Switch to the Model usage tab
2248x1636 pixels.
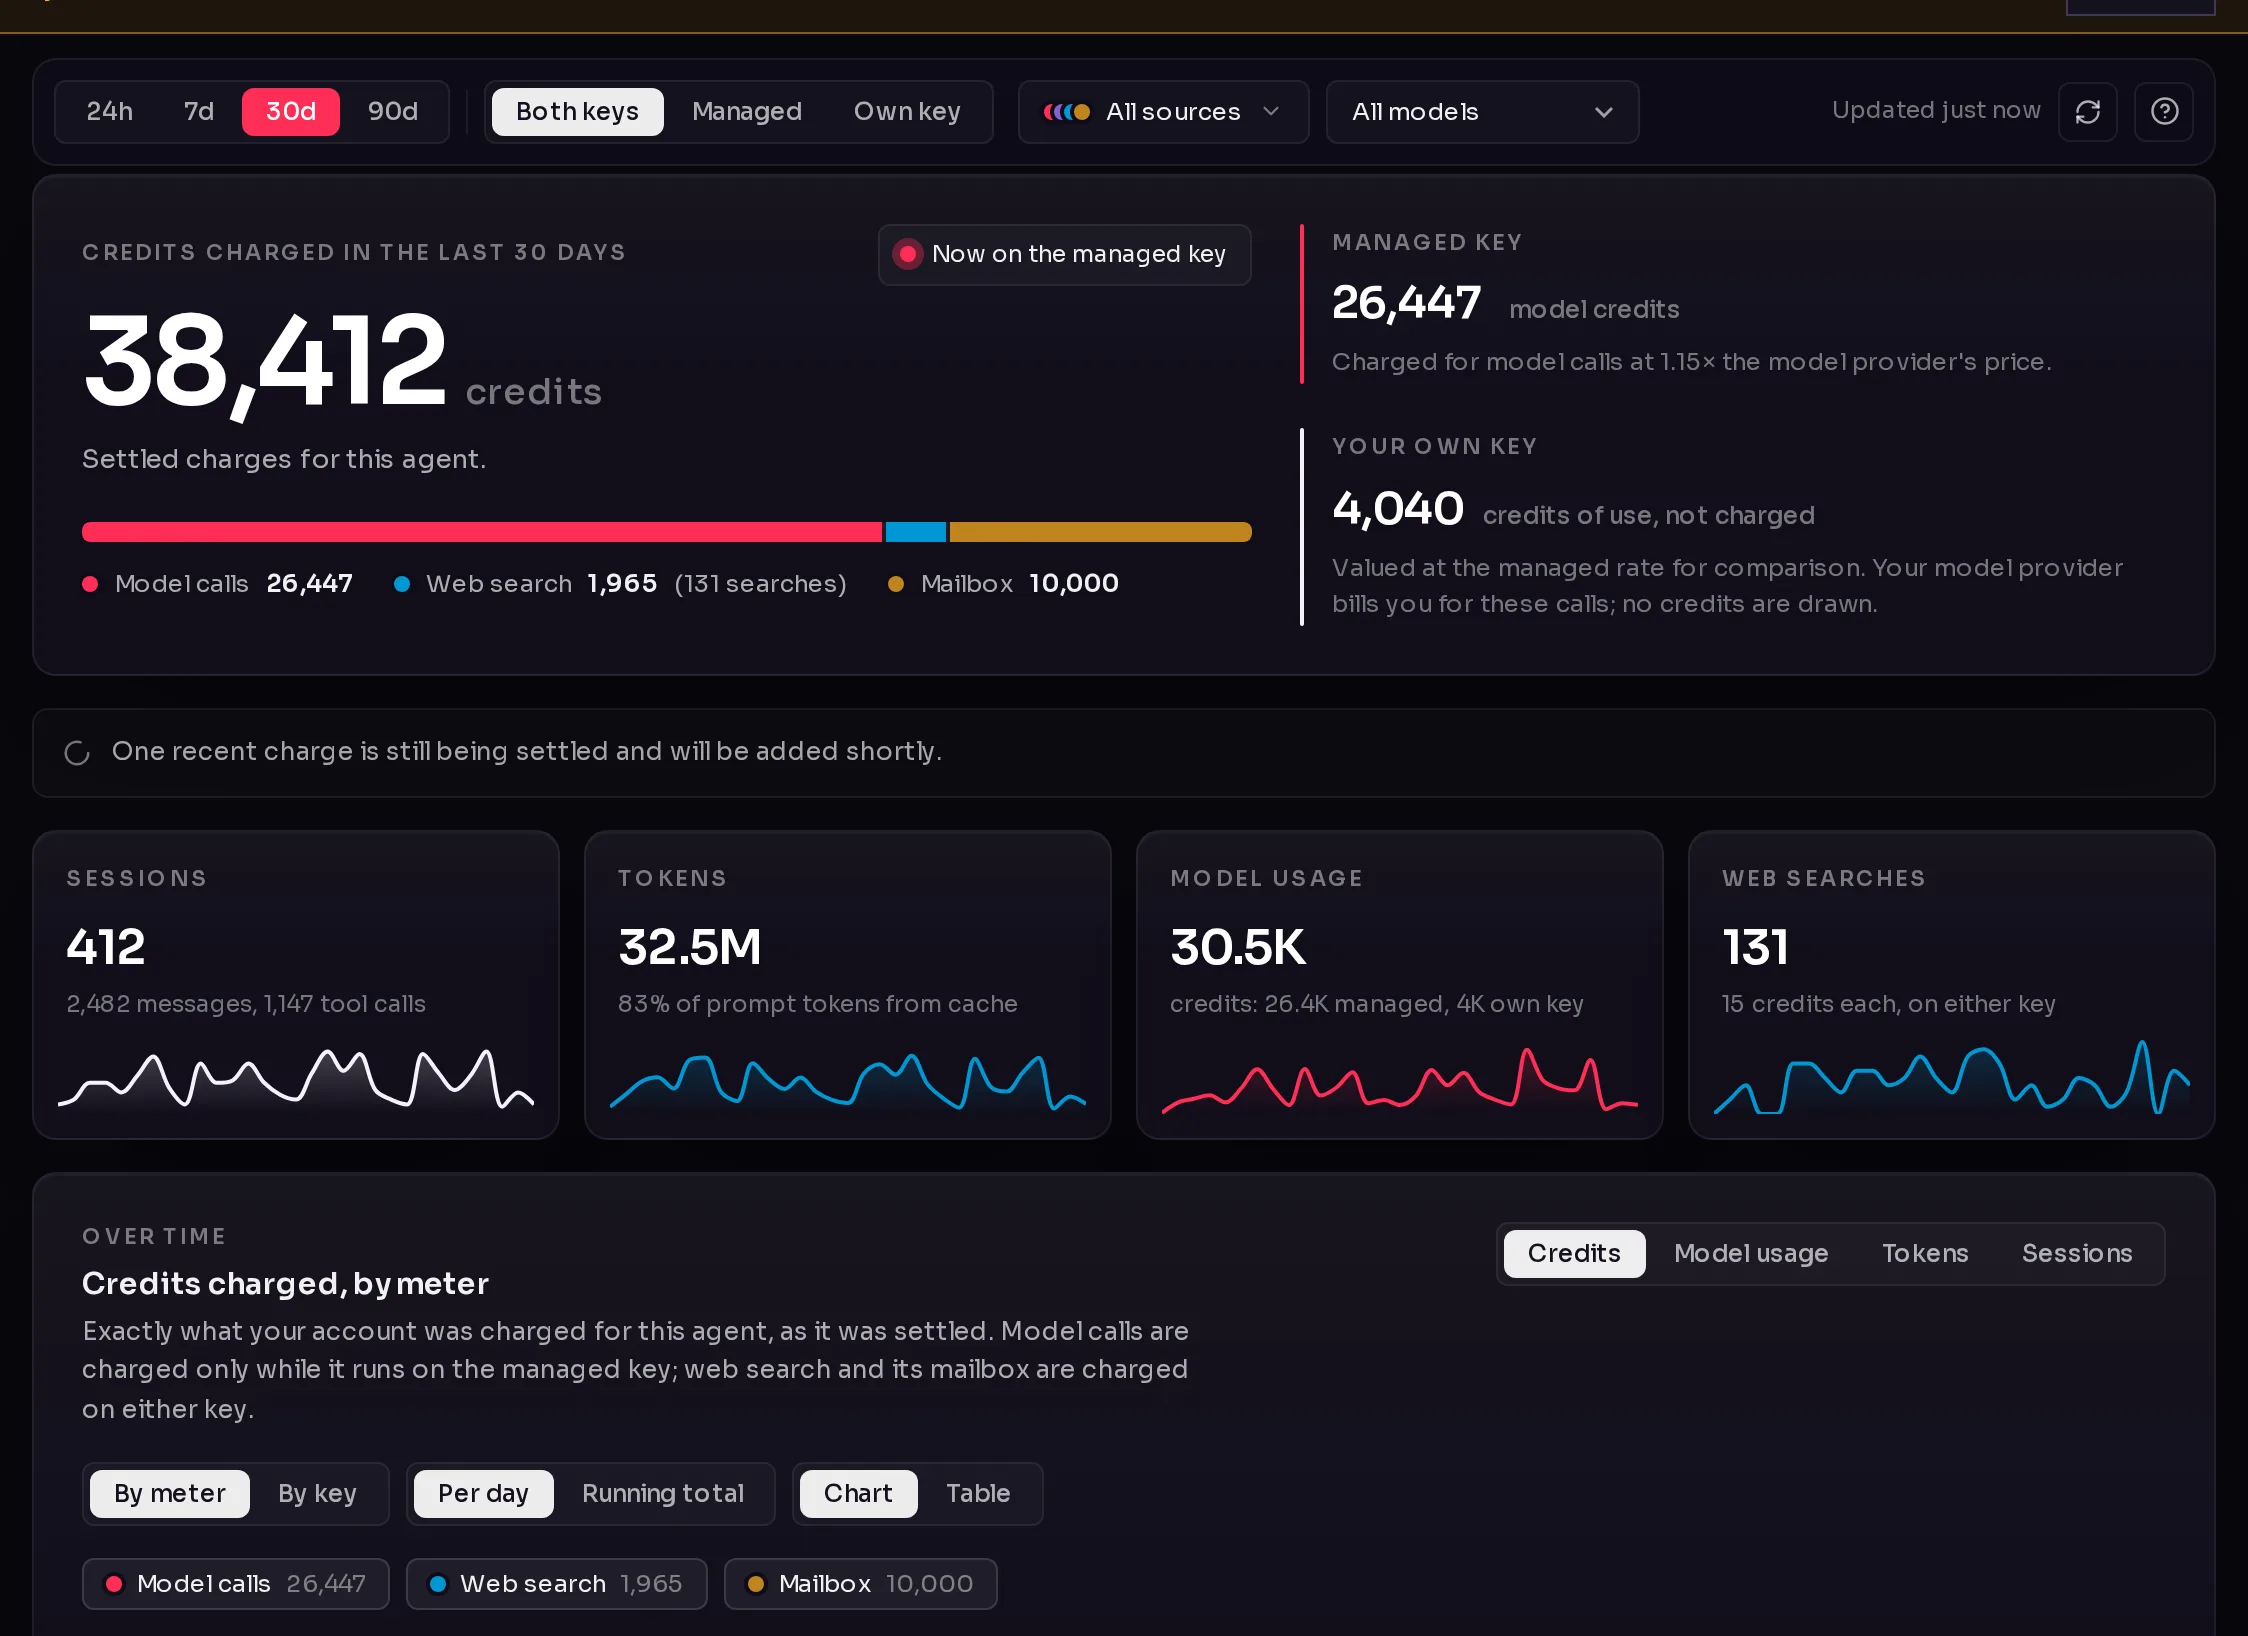click(1751, 1253)
